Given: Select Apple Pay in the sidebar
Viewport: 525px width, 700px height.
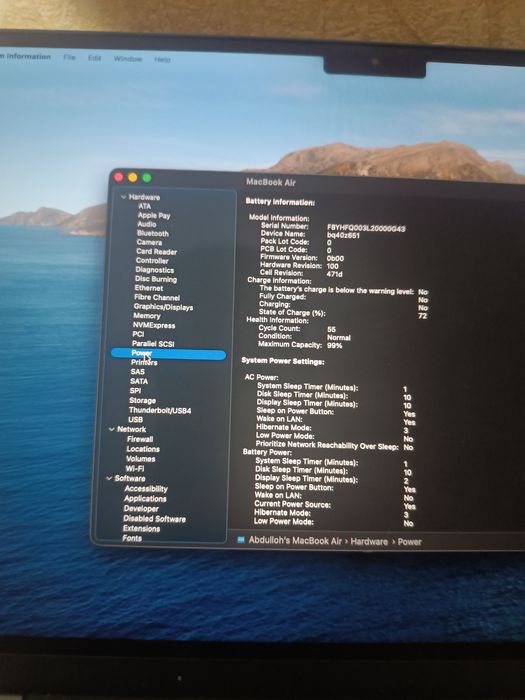Looking at the screenshot, I should 154,215.
